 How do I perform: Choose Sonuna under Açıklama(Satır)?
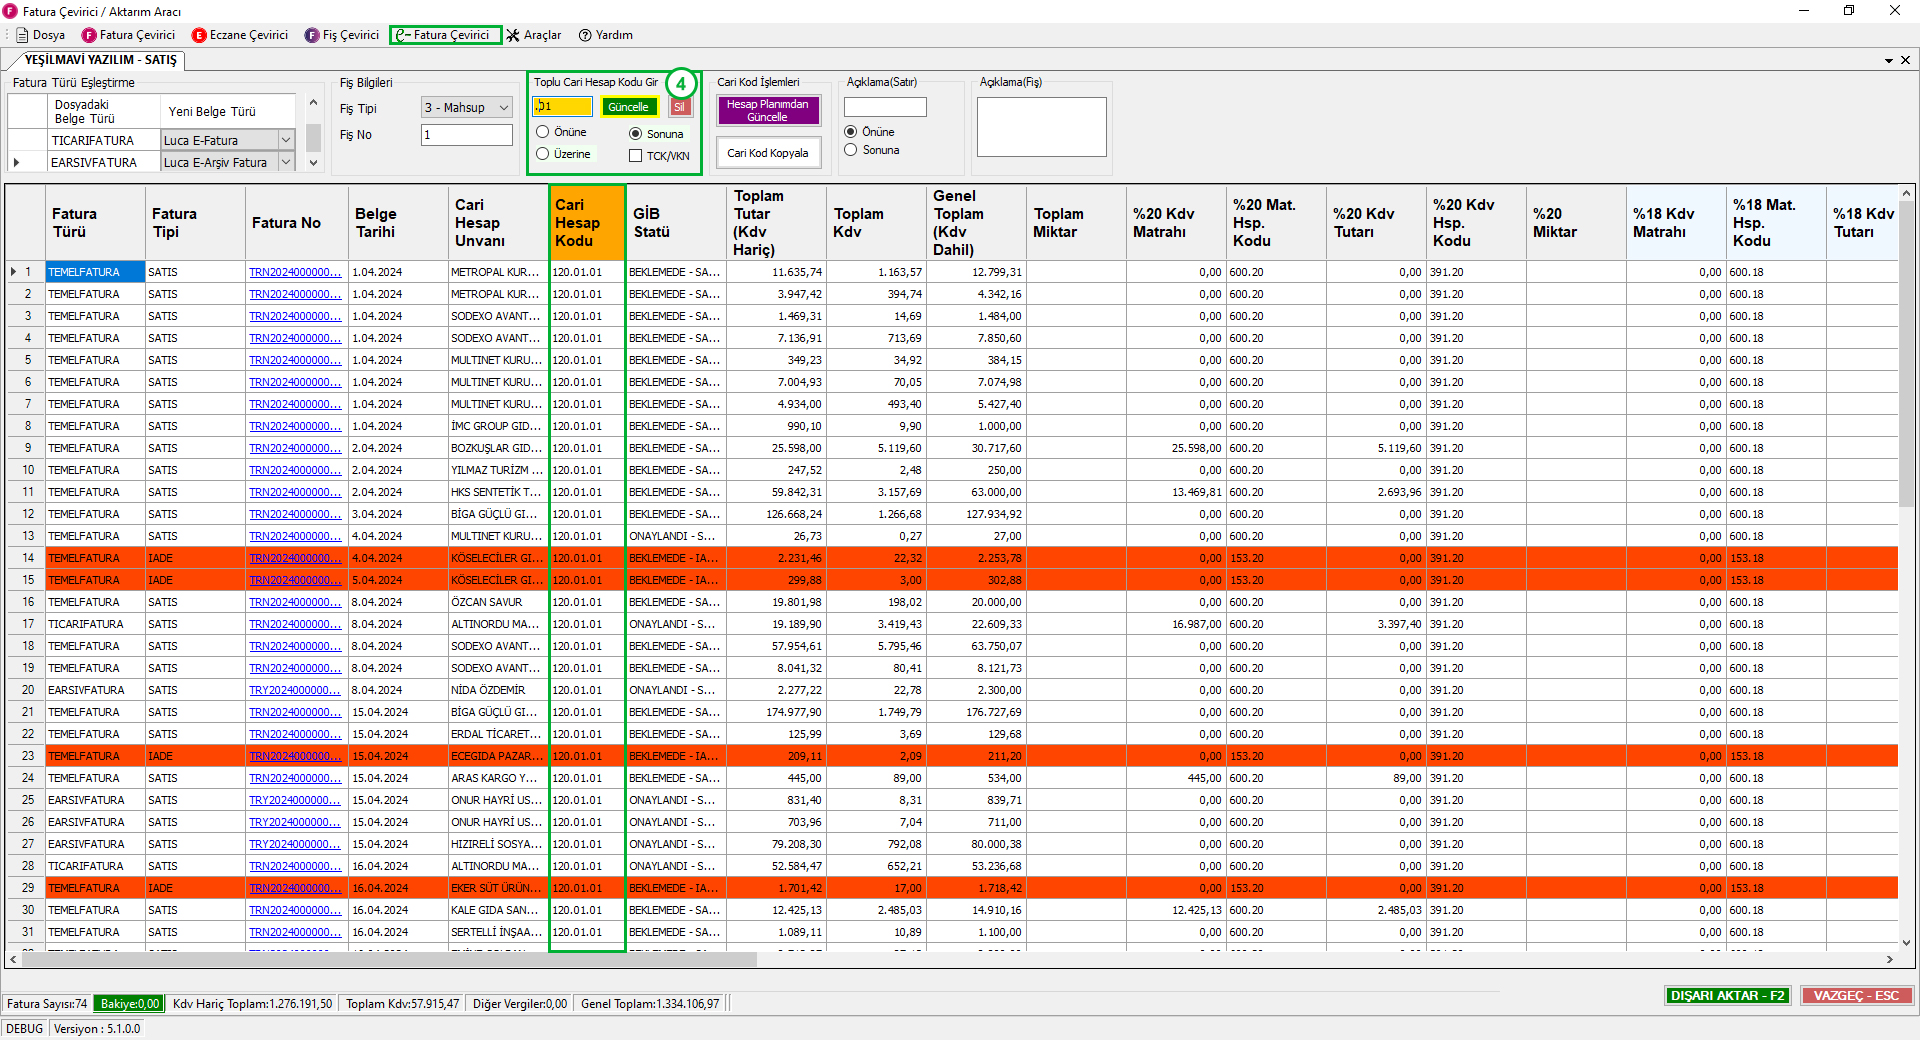click(851, 150)
